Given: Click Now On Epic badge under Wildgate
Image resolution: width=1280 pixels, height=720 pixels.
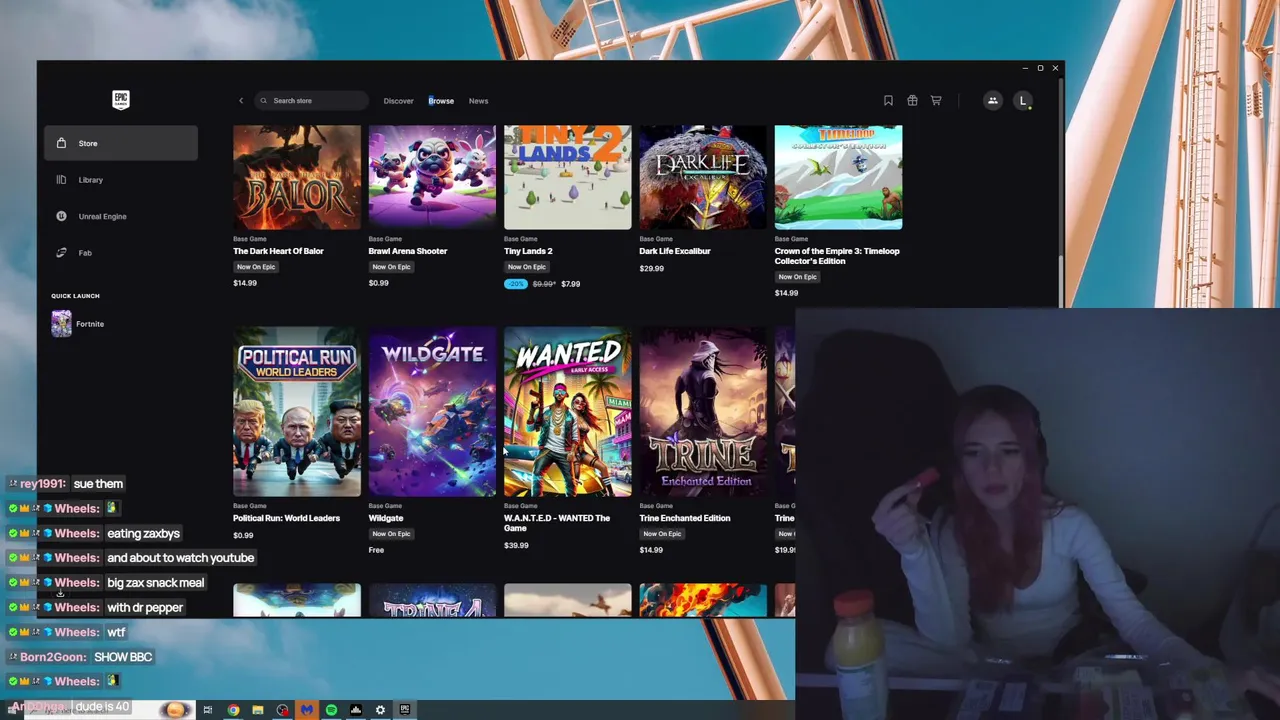Looking at the screenshot, I should point(391,534).
